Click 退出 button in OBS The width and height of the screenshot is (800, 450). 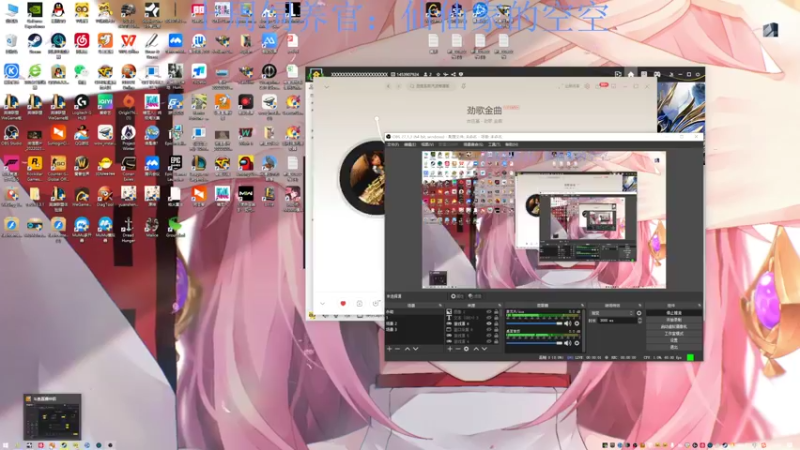point(673,347)
